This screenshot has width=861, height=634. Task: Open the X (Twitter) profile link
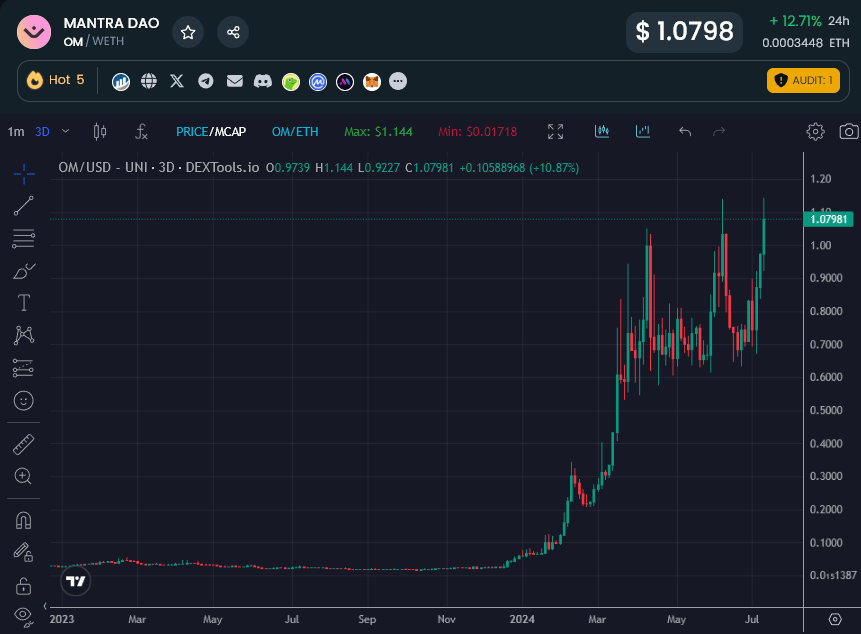coord(177,81)
